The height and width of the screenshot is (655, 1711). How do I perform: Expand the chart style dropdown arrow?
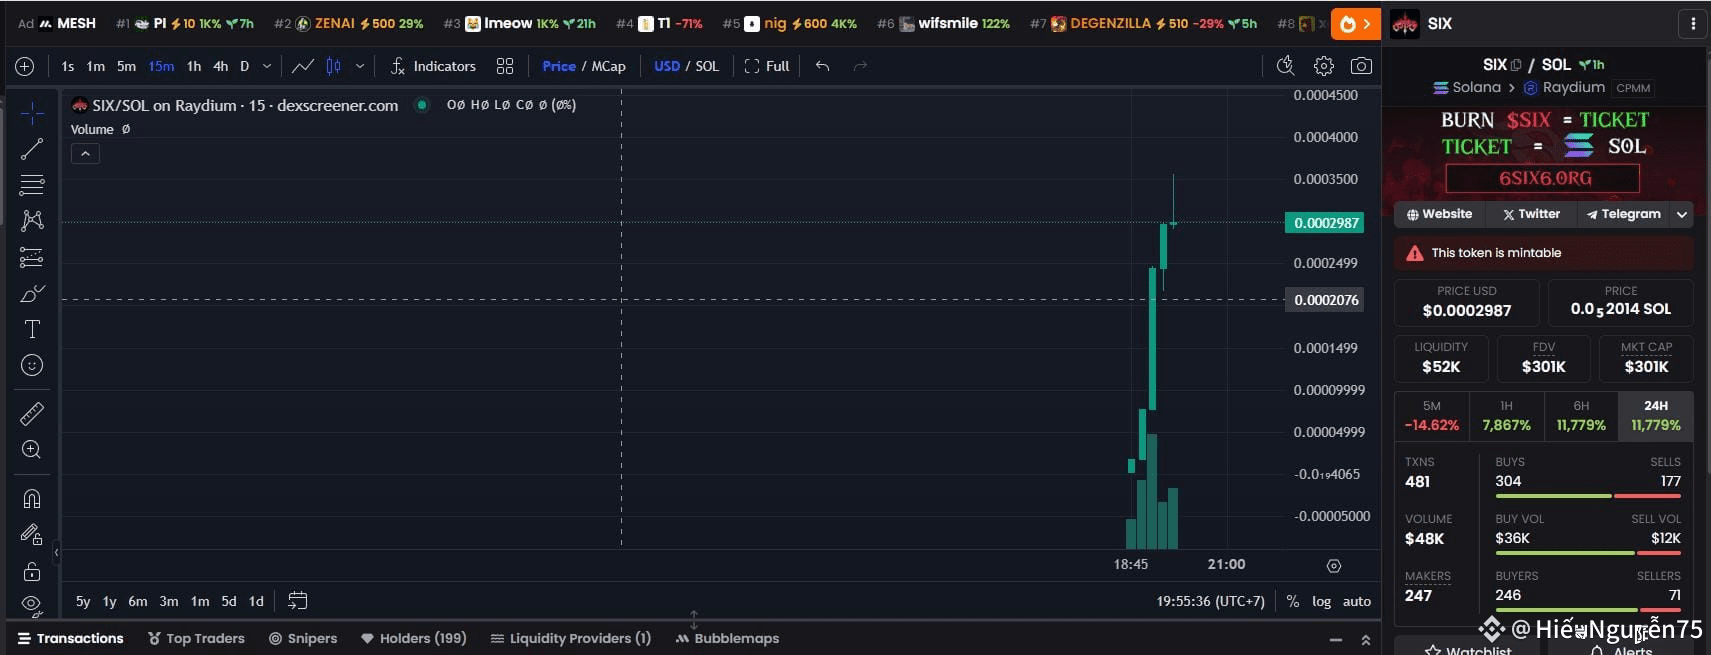360,66
